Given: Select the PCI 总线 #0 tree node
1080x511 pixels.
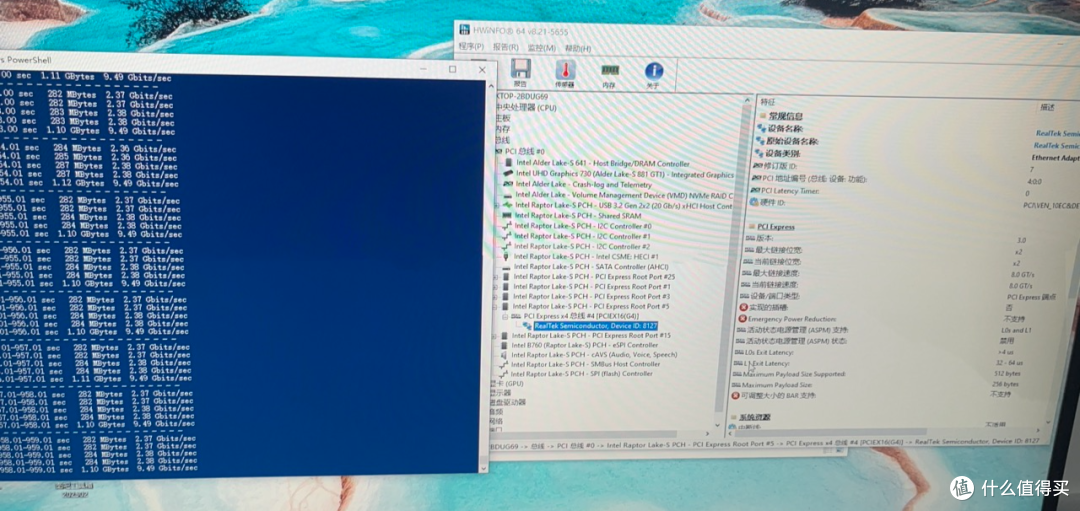Looking at the screenshot, I should (x=525, y=152).
